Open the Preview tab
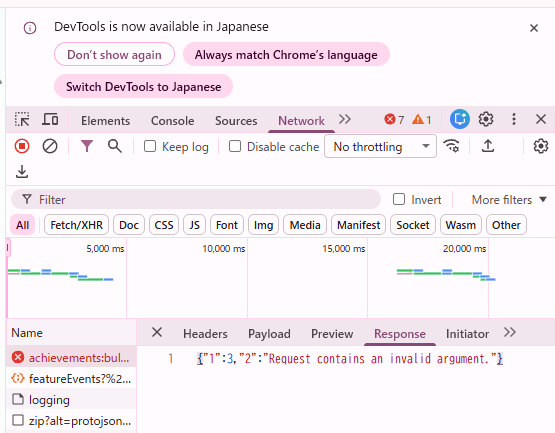 332,334
